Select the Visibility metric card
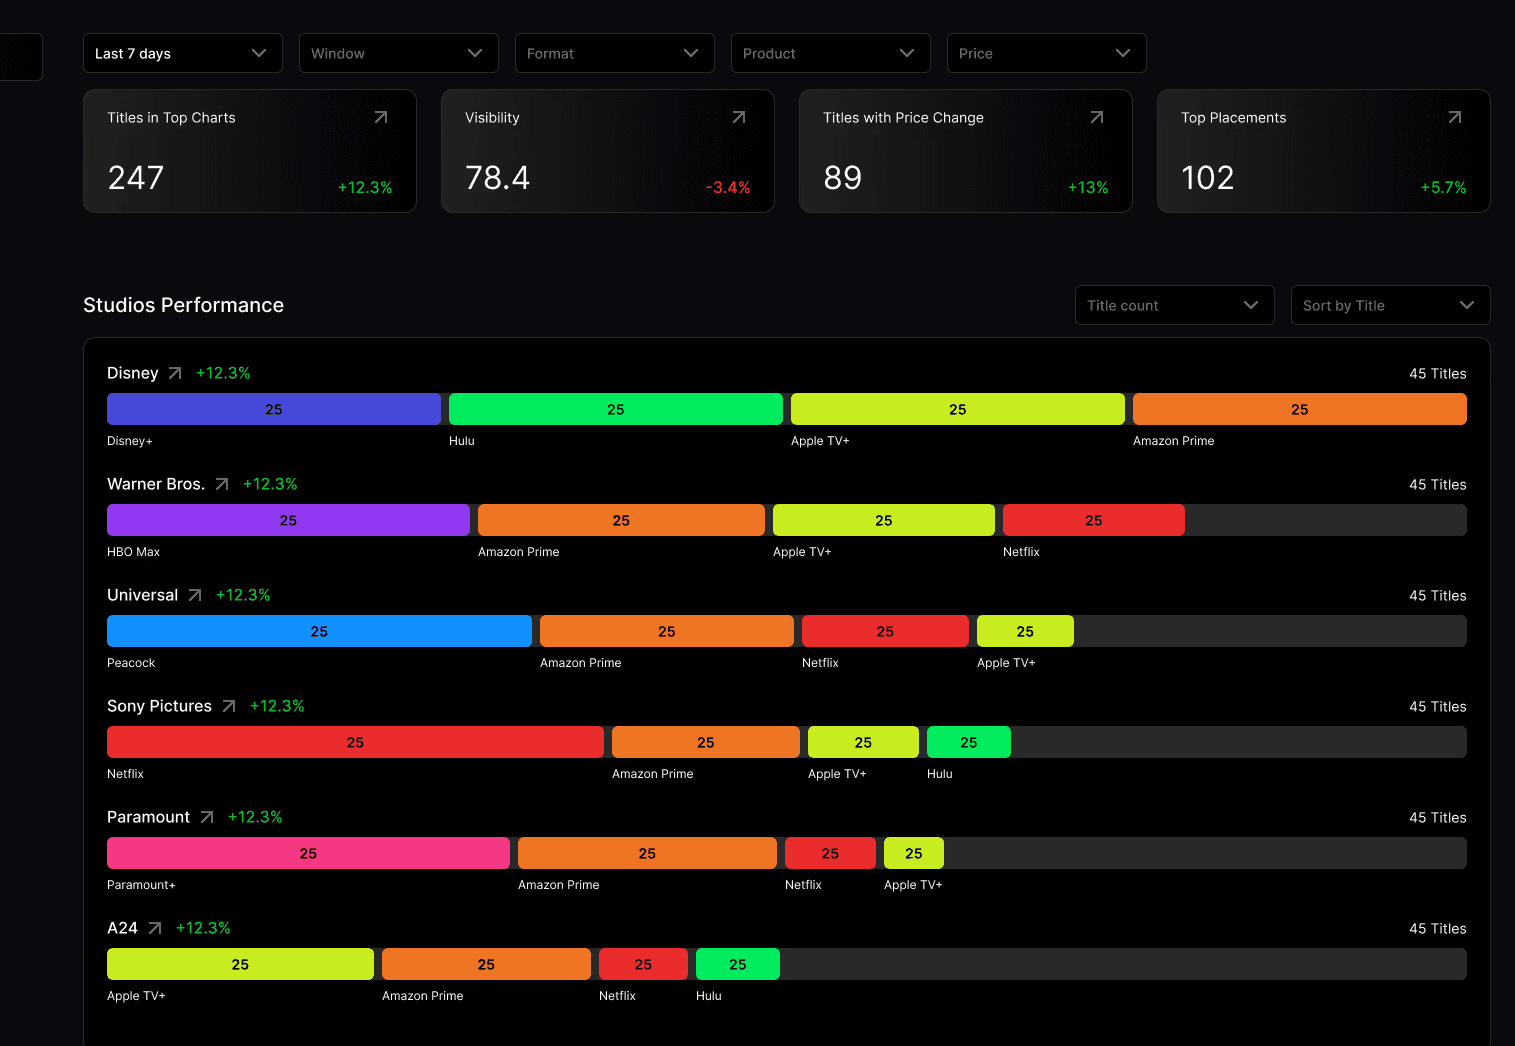 coord(608,151)
